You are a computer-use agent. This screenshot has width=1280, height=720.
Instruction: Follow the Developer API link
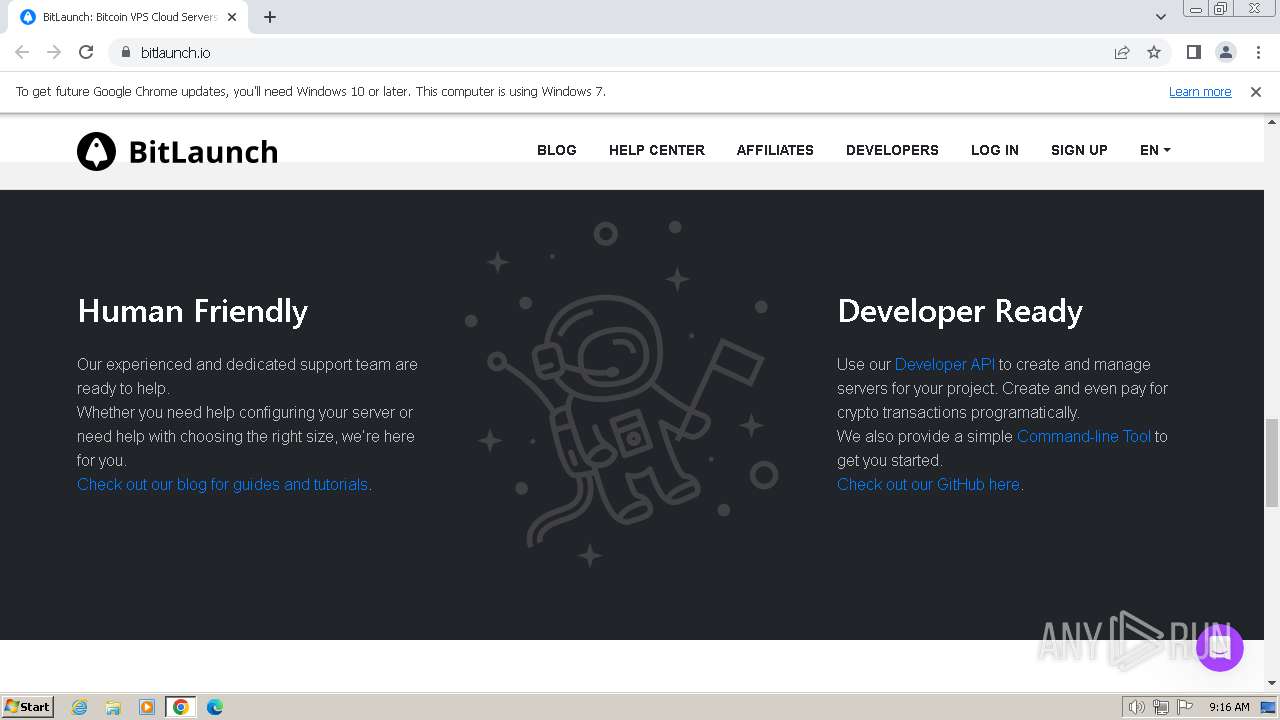[945, 364]
